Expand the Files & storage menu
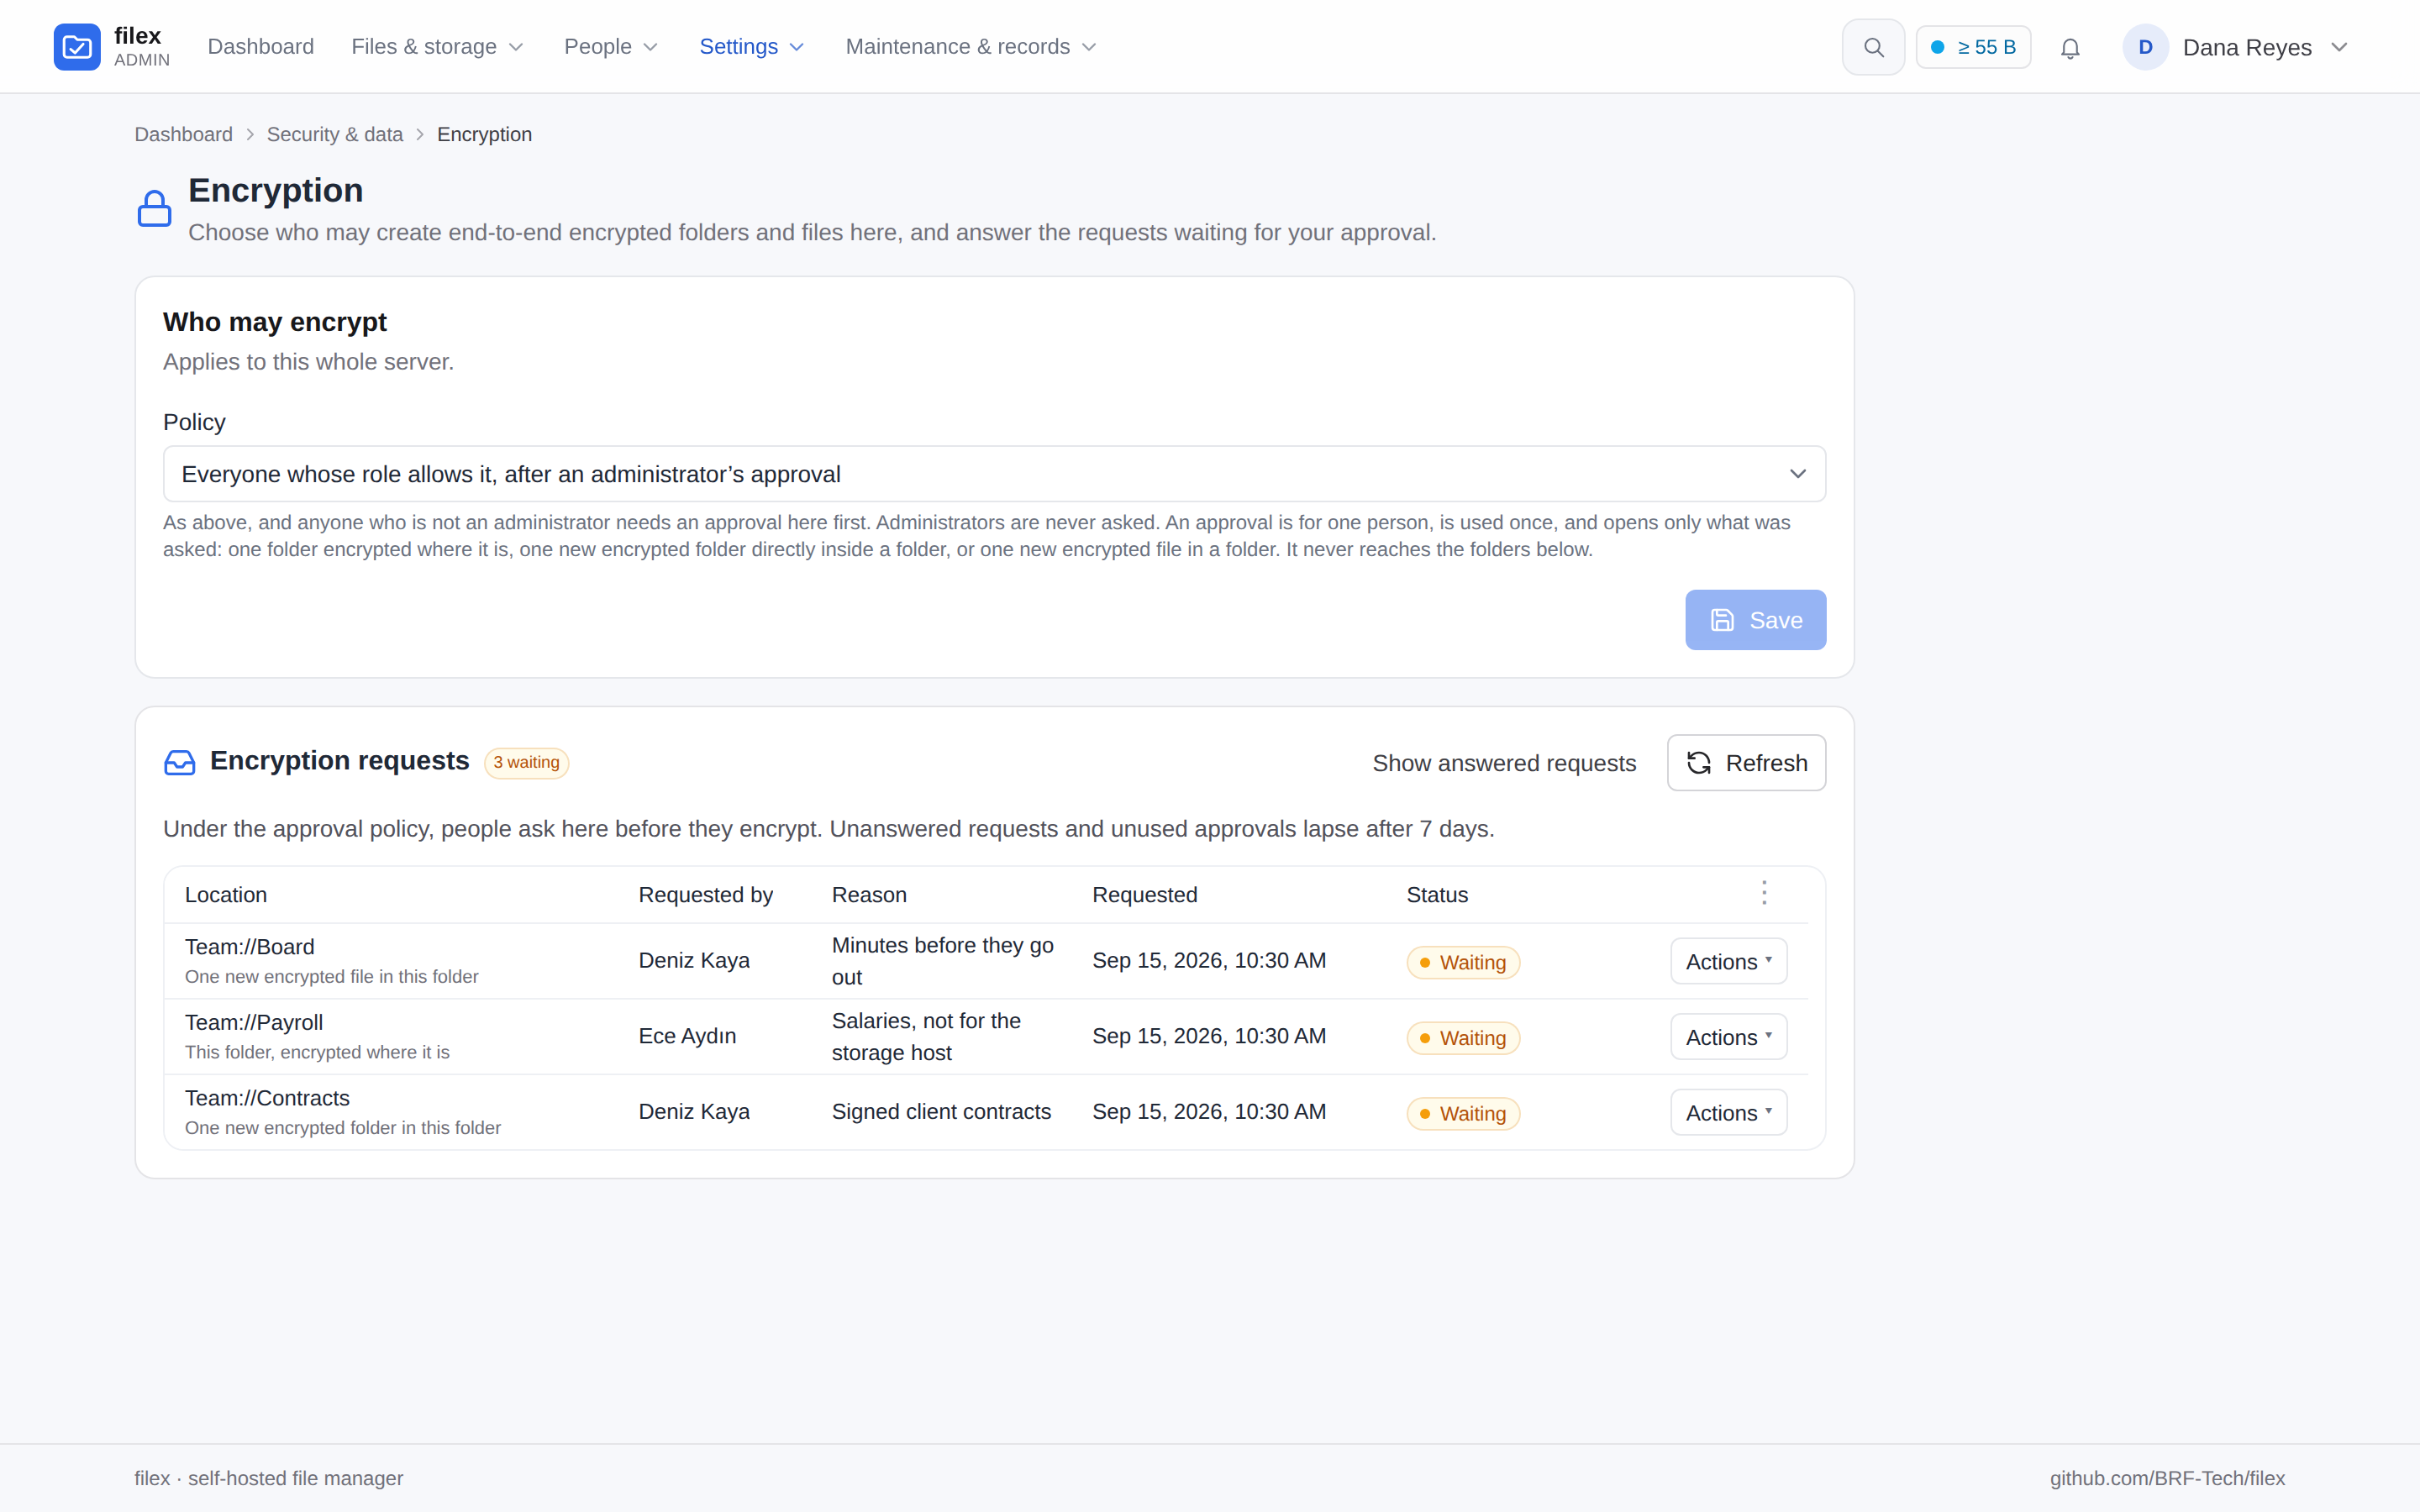Viewport: 2420px width, 1512px height. point(438,47)
